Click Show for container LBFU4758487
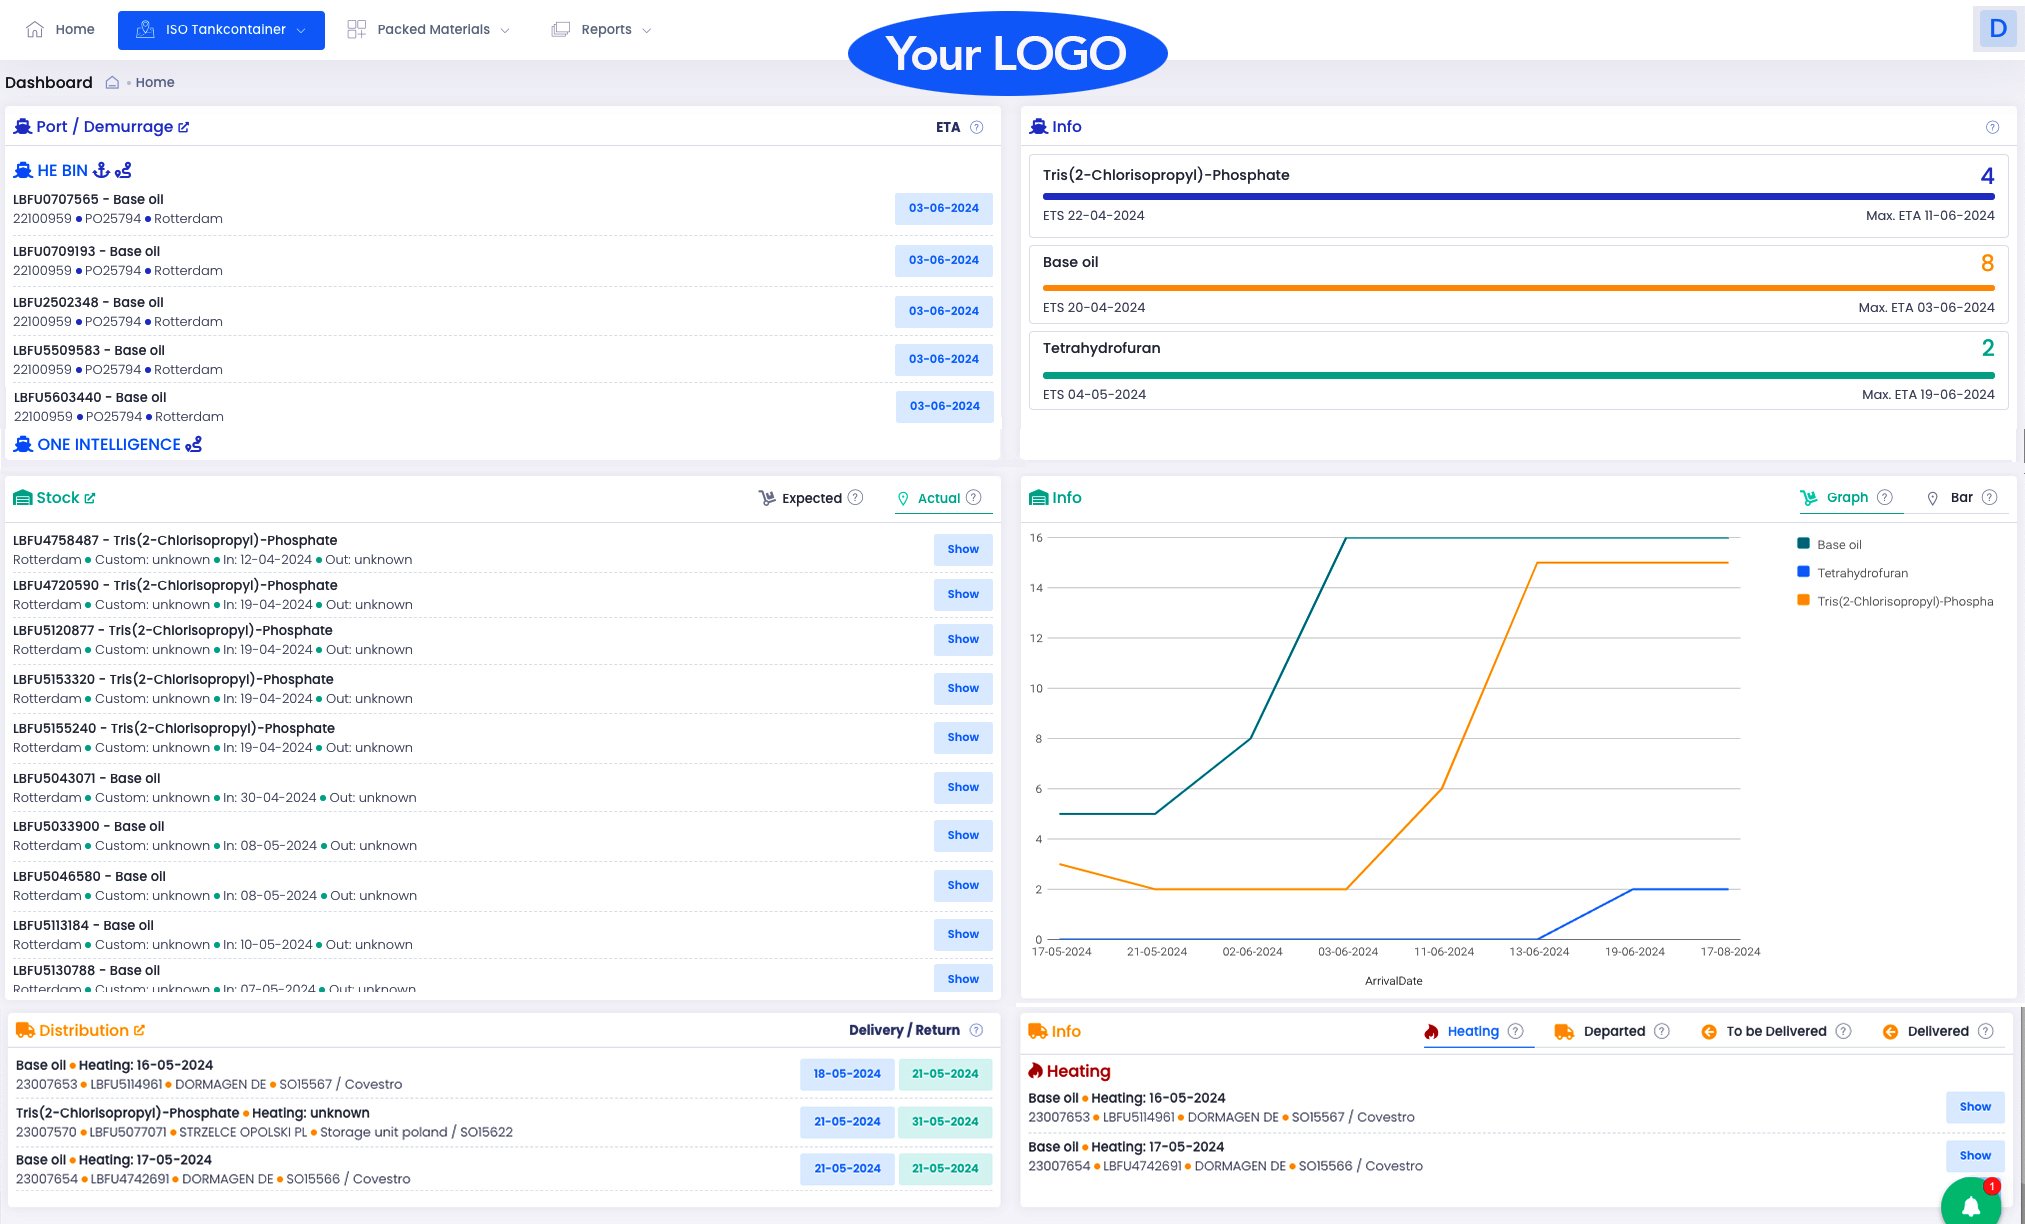2025x1224 pixels. coord(962,549)
